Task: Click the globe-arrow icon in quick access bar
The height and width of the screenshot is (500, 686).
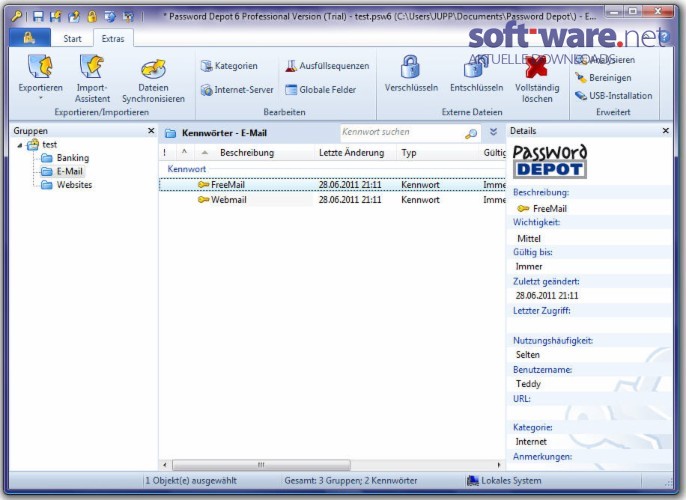Action: [x=110, y=17]
